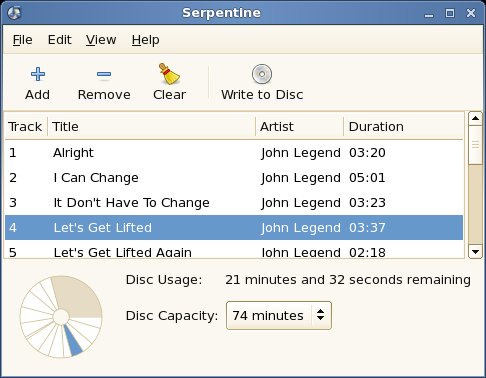Viewport: 486px width, 378px height.
Task: Click the scrollbar down arrow
Action: pyautogui.click(x=475, y=252)
